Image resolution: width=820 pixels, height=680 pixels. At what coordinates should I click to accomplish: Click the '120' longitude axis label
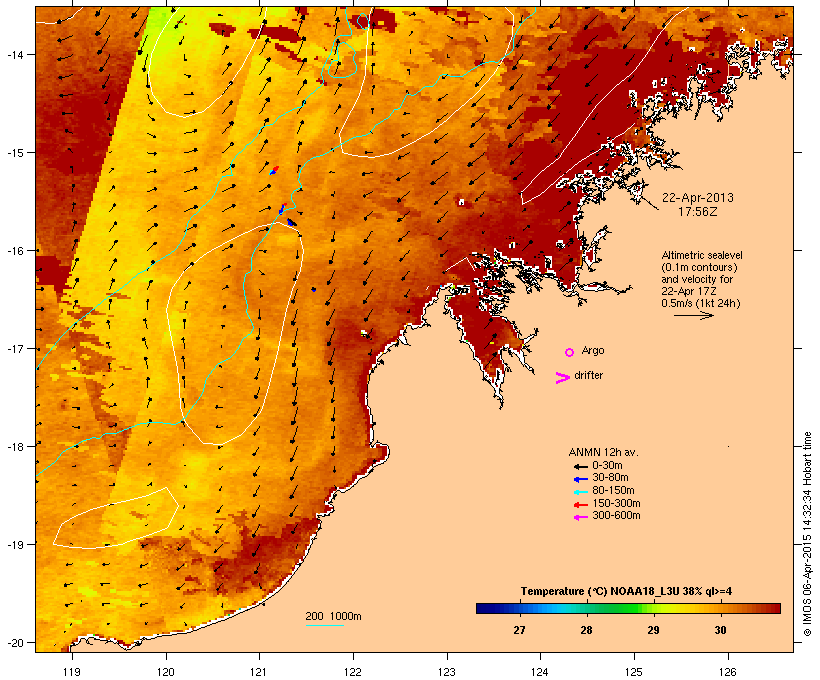(166, 672)
